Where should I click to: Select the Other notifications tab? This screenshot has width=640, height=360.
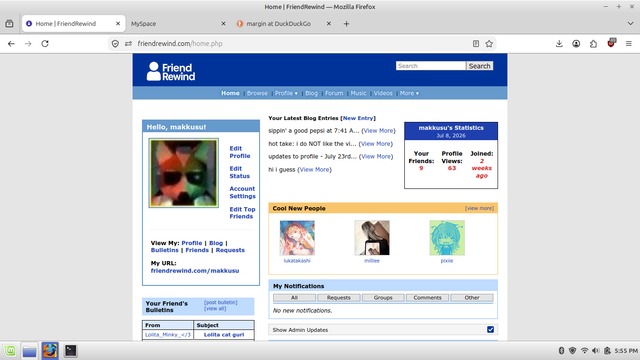pyautogui.click(x=472, y=298)
